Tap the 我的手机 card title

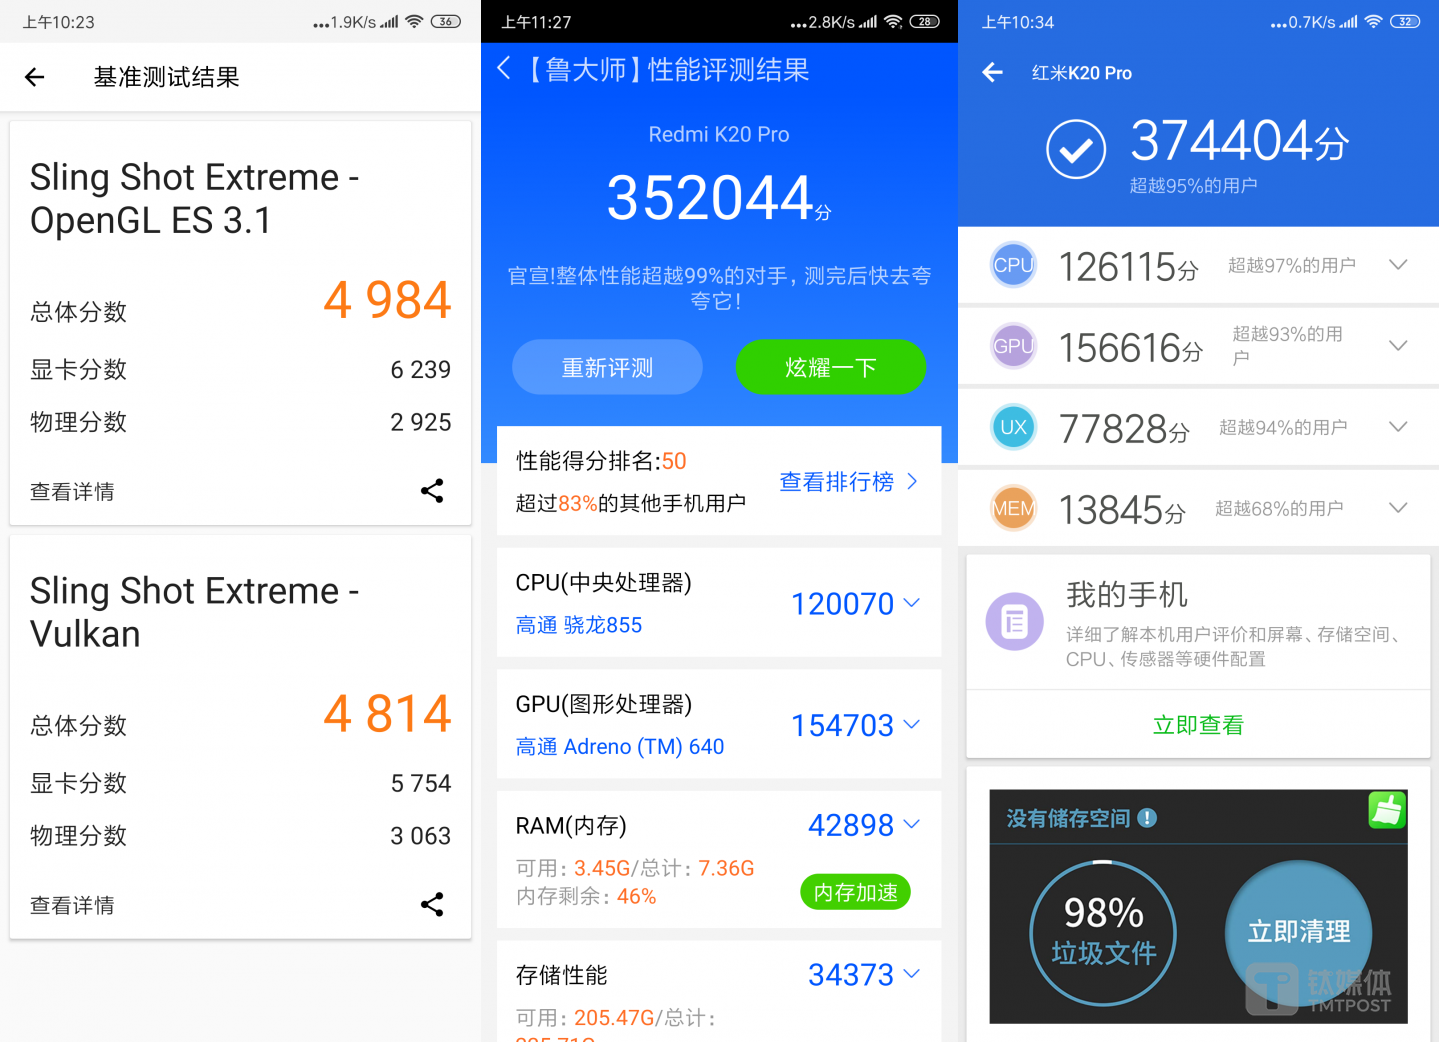[1127, 595]
